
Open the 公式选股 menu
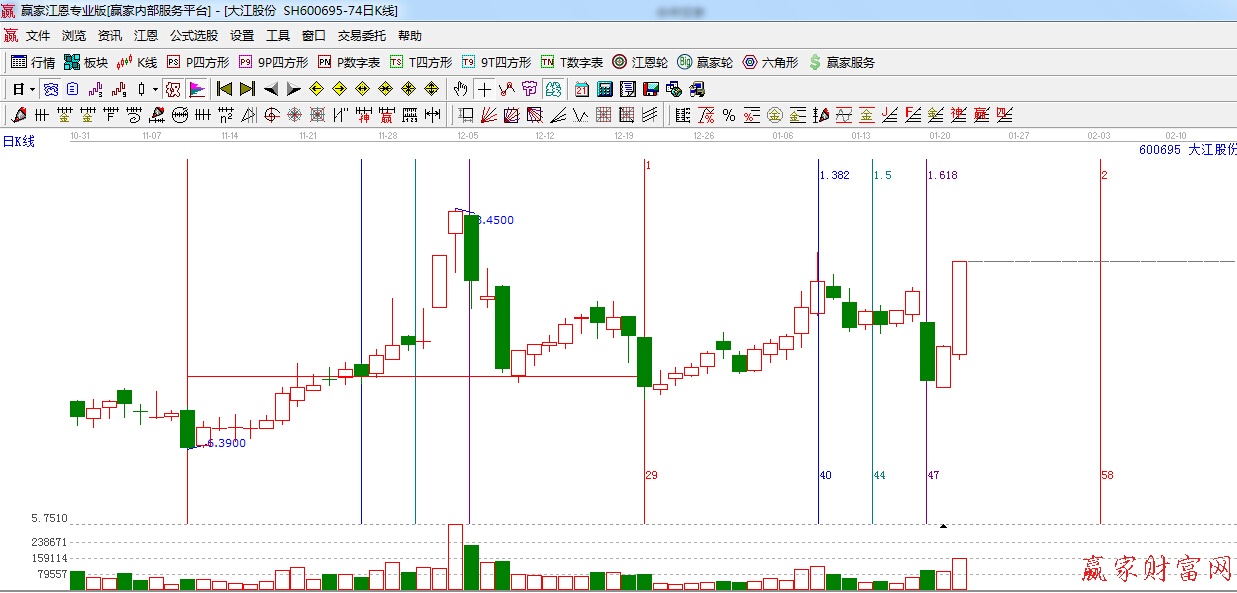193,36
